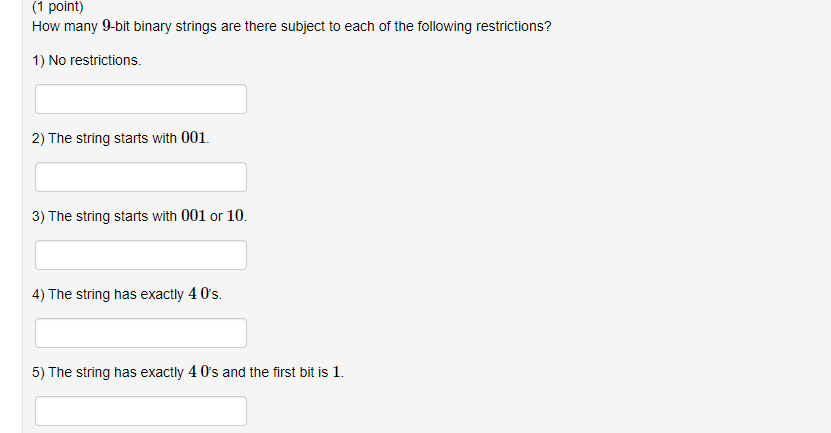831x433 pixels.
Task: Click the answer field for exactly 4 0's
Action: coord(141,333)
